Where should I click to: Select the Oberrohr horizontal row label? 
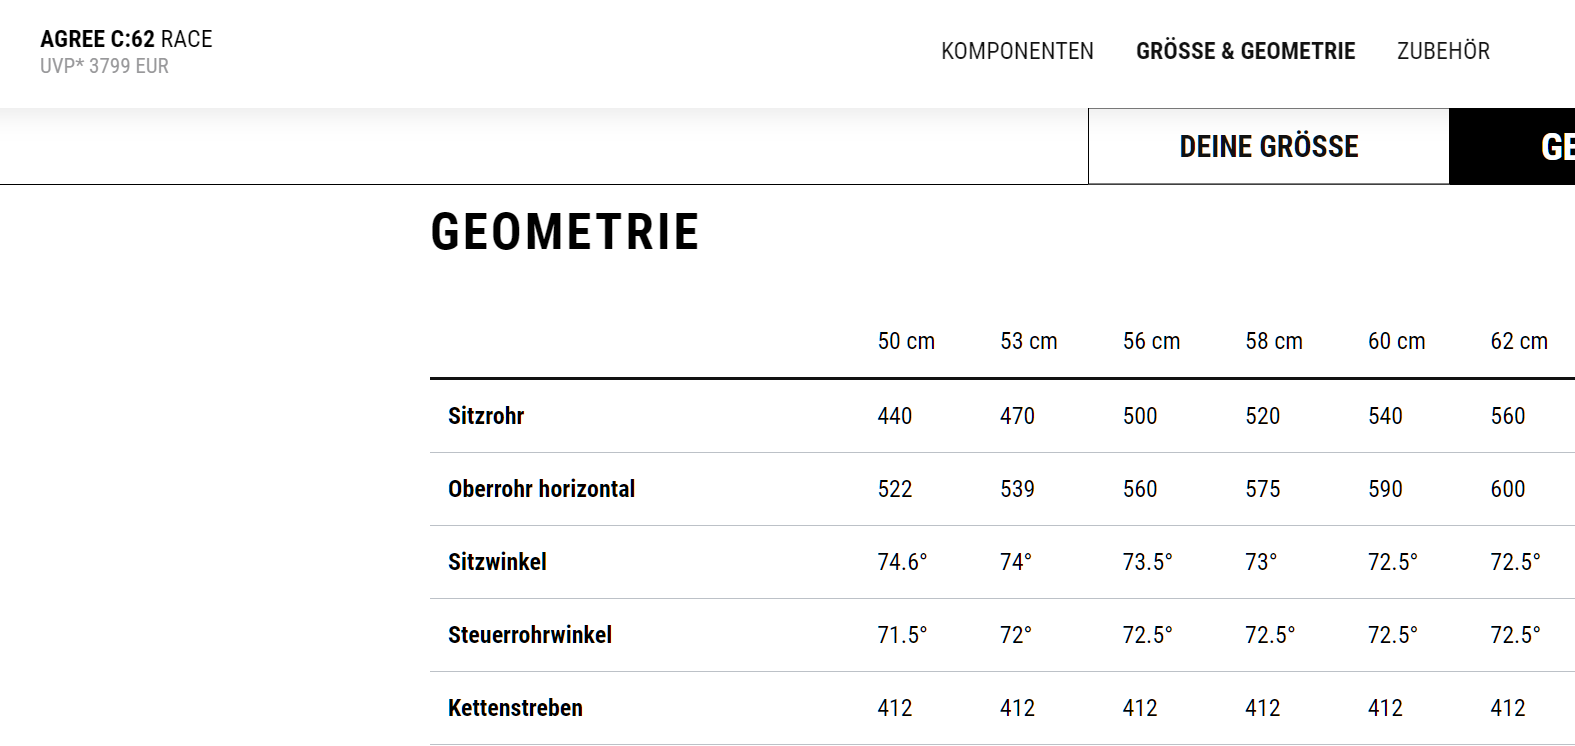[541, 489]
